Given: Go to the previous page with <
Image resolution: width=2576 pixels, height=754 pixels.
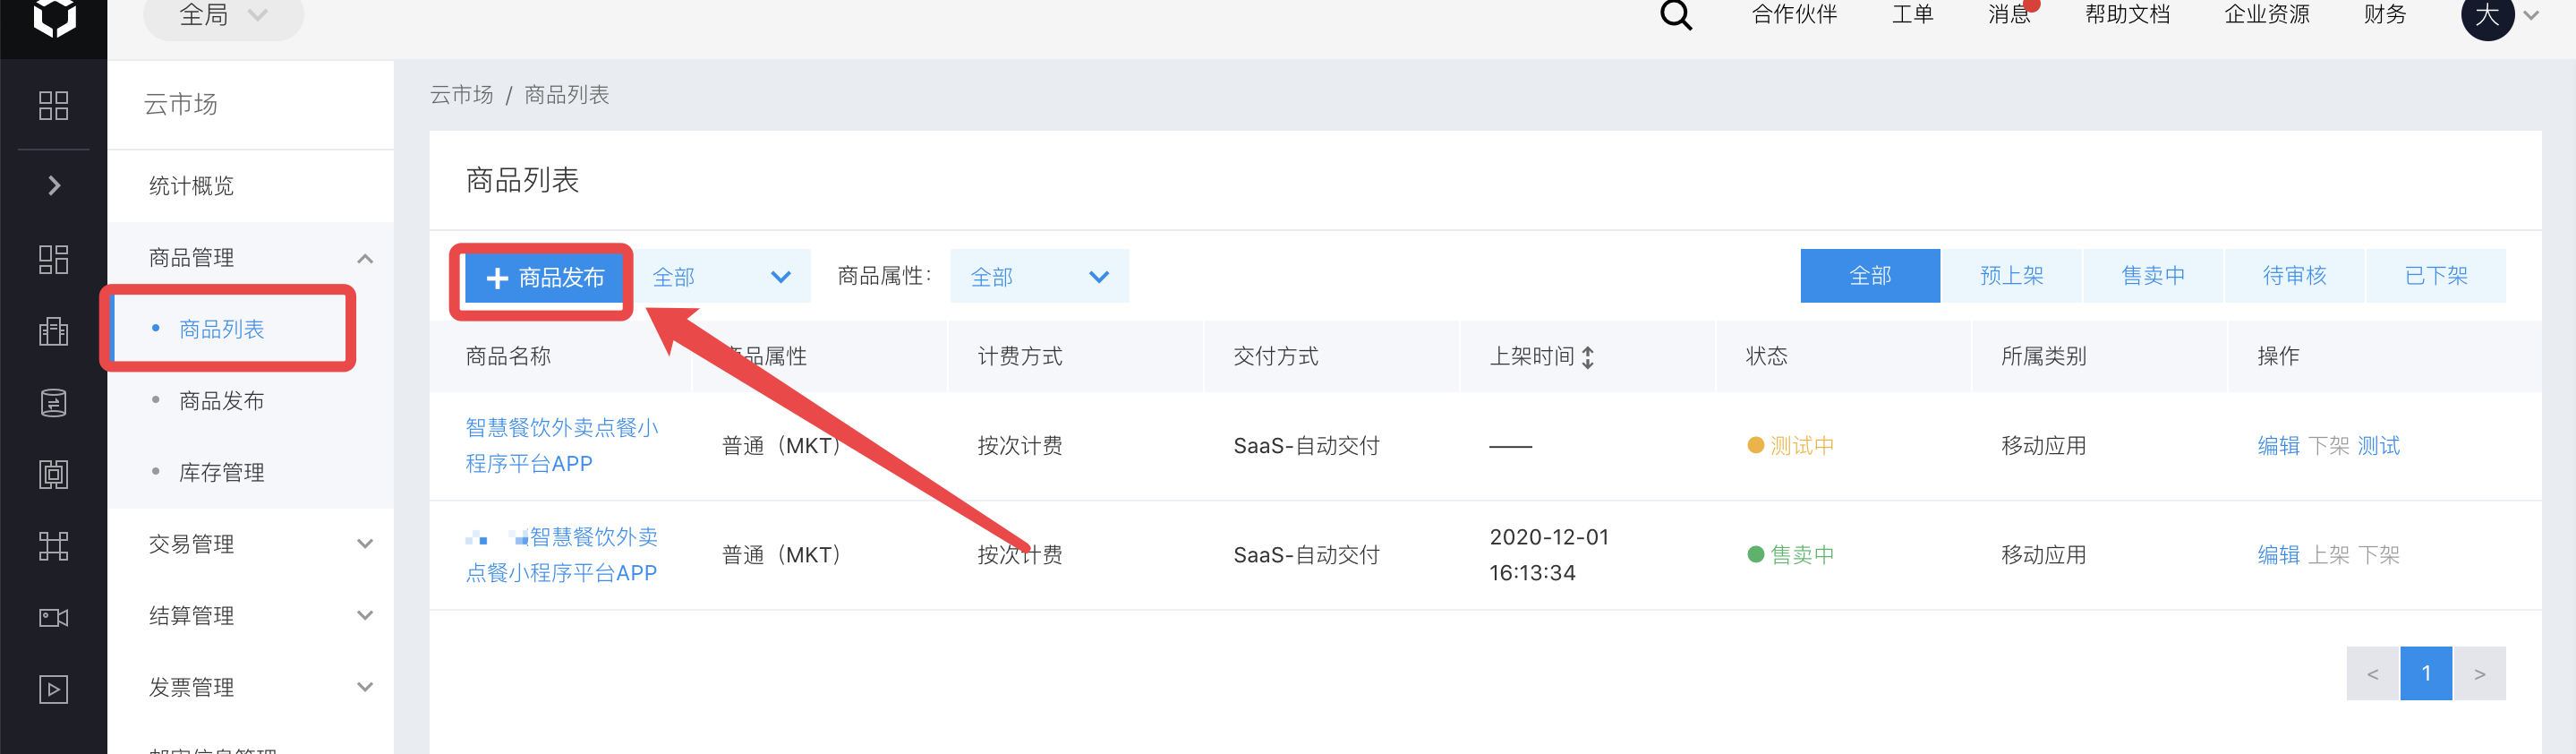Looking at the screenshot, I should [x=2372, y=674].
